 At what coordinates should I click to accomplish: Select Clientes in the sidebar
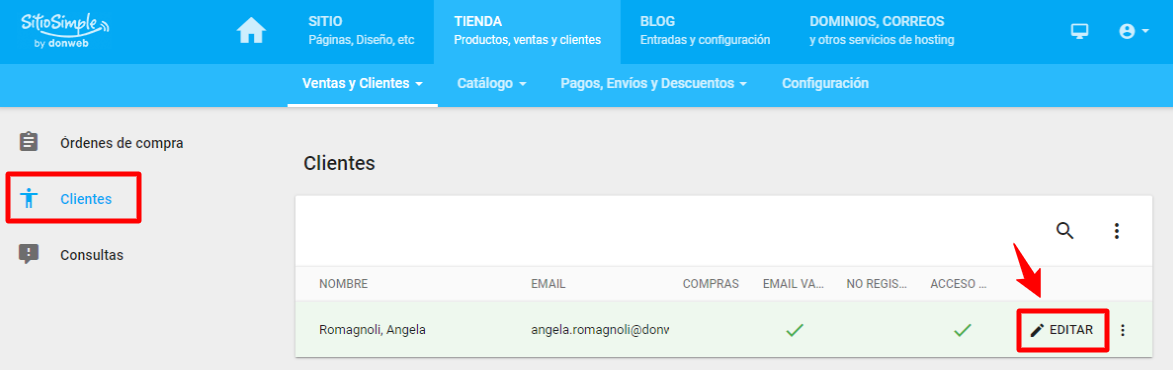coord(86,199)
